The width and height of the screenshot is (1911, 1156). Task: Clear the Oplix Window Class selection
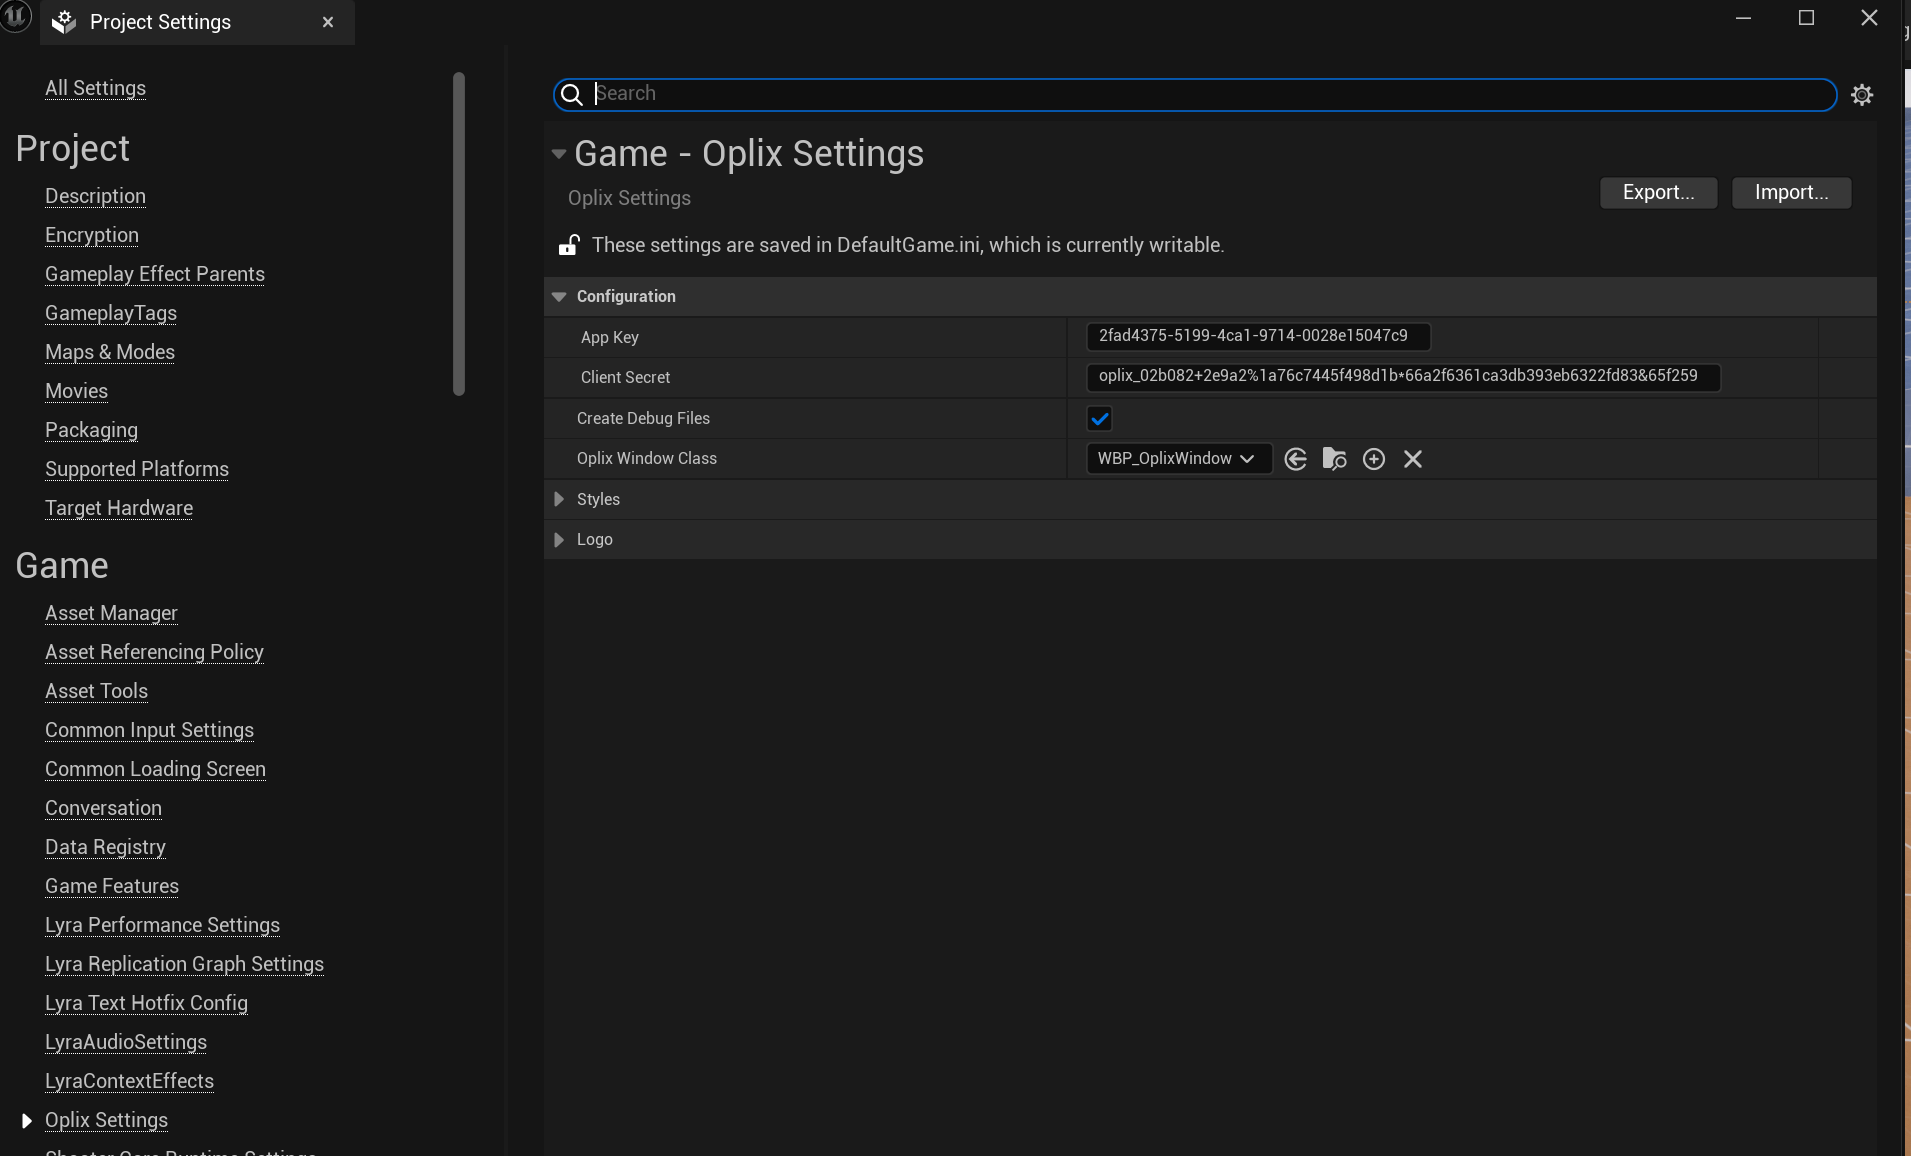tap(1412, 459)
